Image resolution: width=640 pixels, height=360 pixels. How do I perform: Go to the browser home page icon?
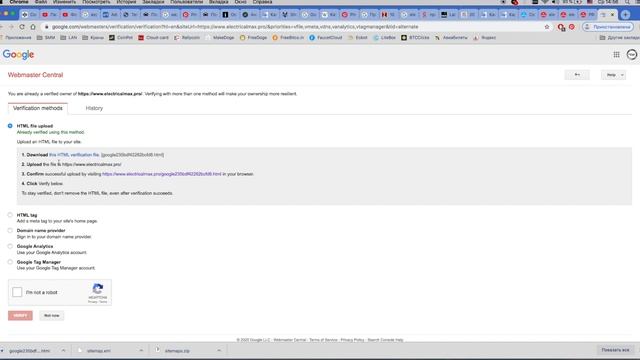point(33,27)
